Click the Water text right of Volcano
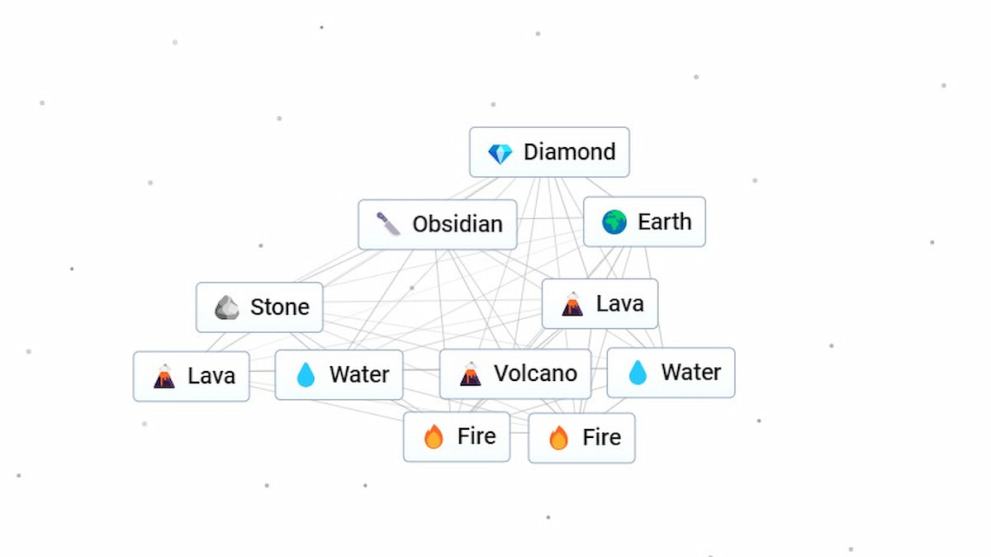The image size is (991, 557). point(690,372)
